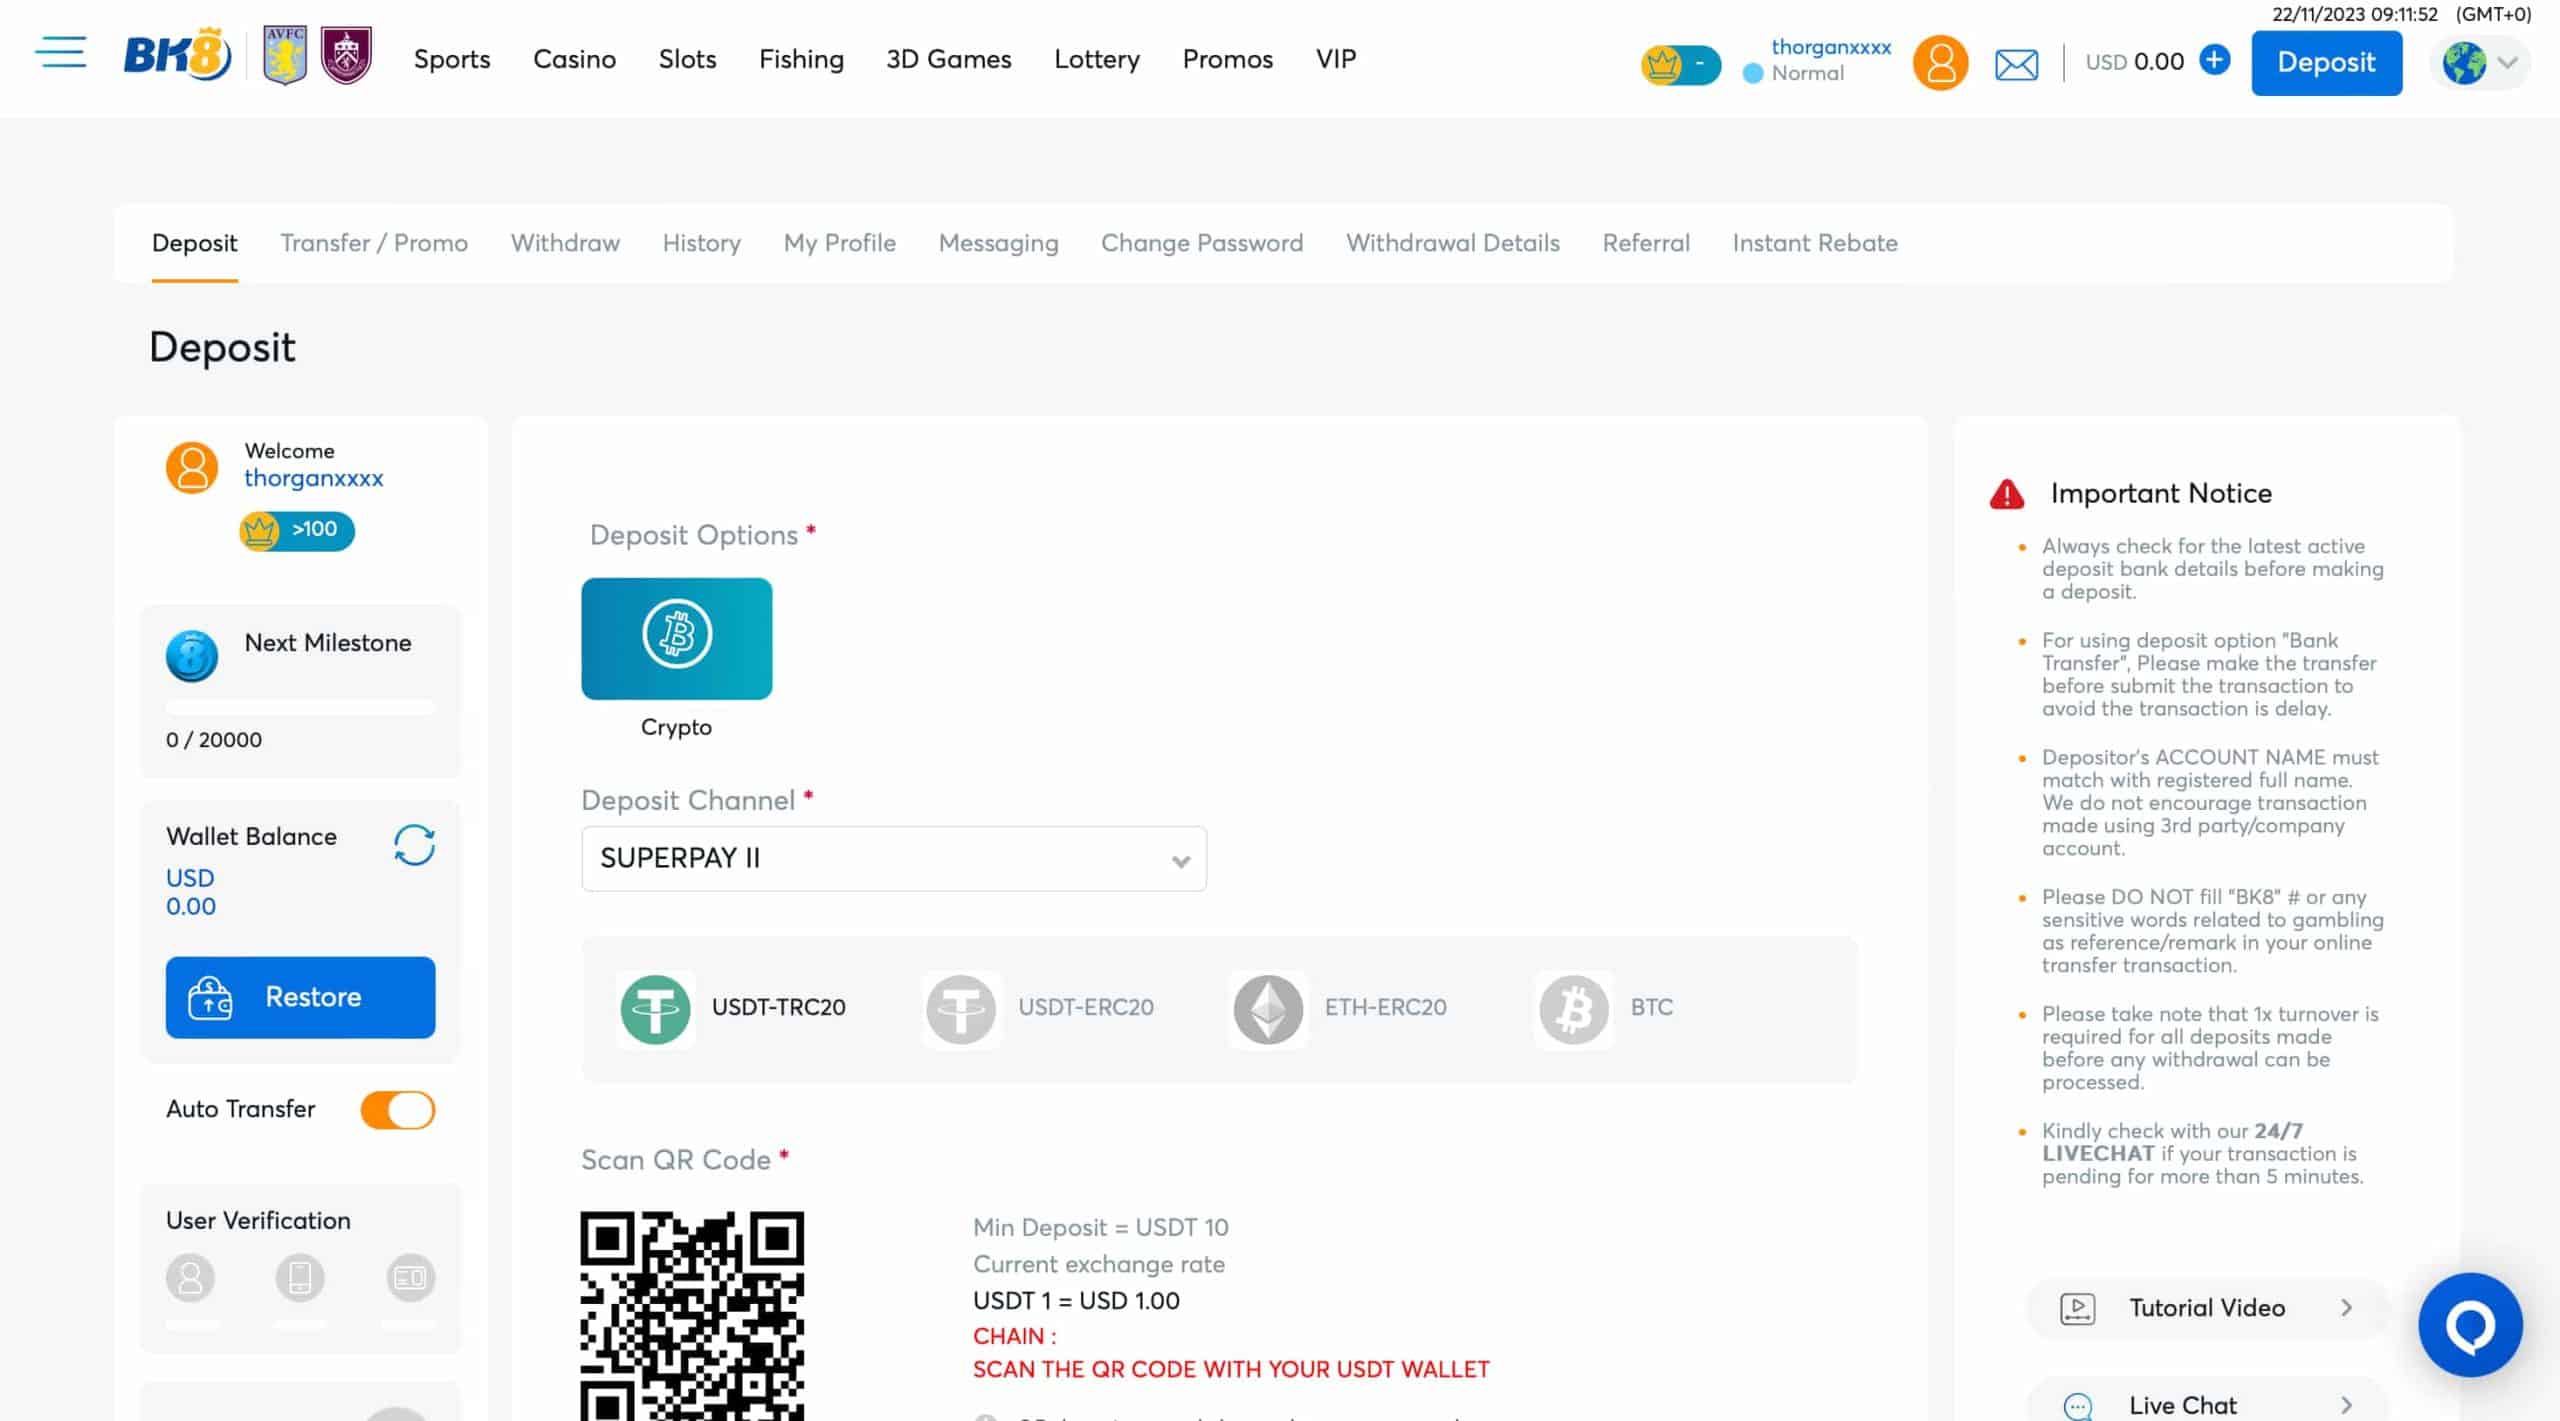The width and height of the screenshot is (2560, 1421).
Task: Click the blue Deposit button in header
Action: coord(2326,63)
